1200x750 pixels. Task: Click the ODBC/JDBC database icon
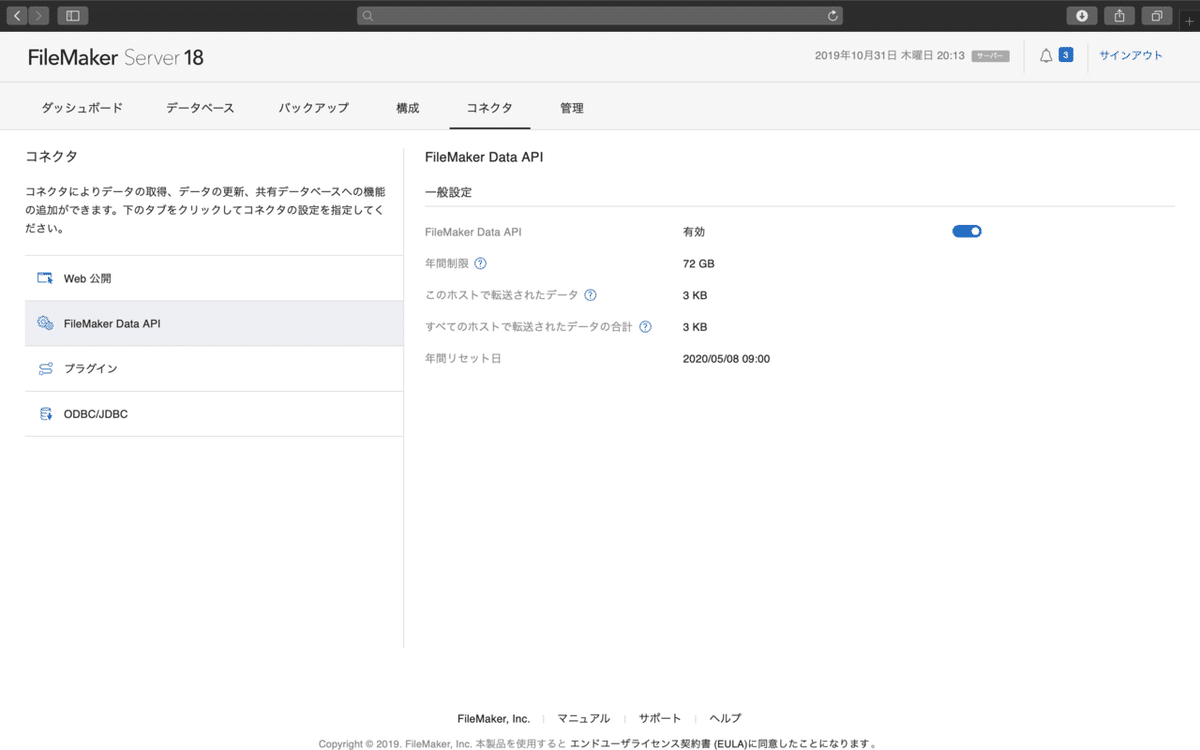[x=45, y=413]
